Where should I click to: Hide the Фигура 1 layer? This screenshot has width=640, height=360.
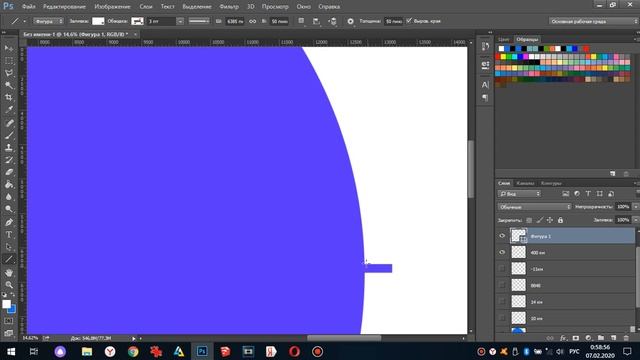point(502,236)
